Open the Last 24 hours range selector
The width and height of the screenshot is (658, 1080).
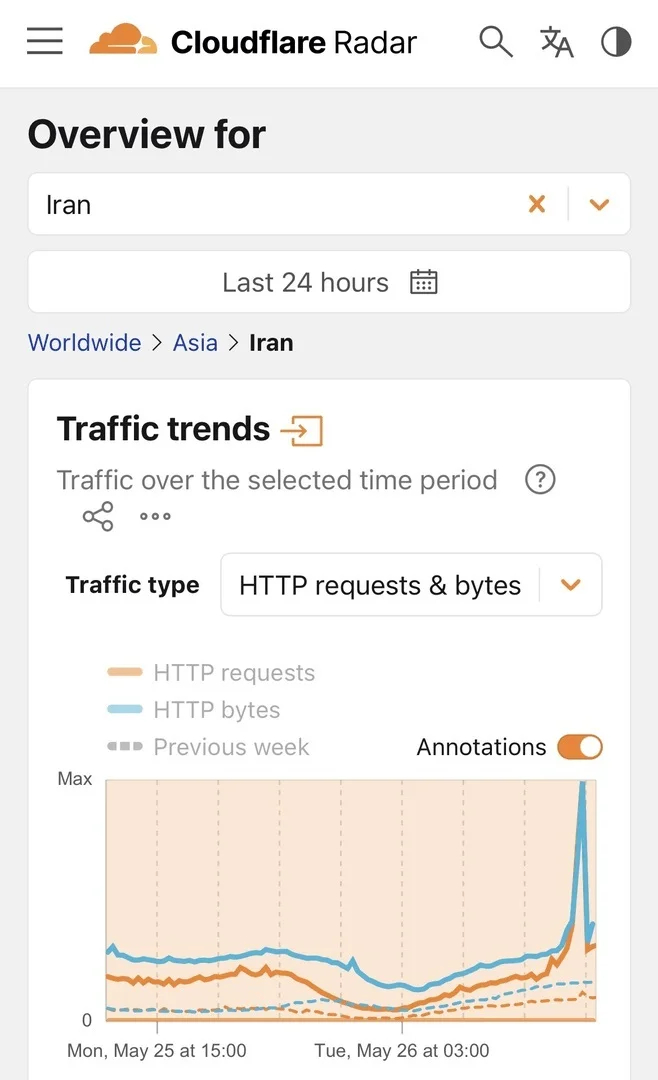pos(329,282)
